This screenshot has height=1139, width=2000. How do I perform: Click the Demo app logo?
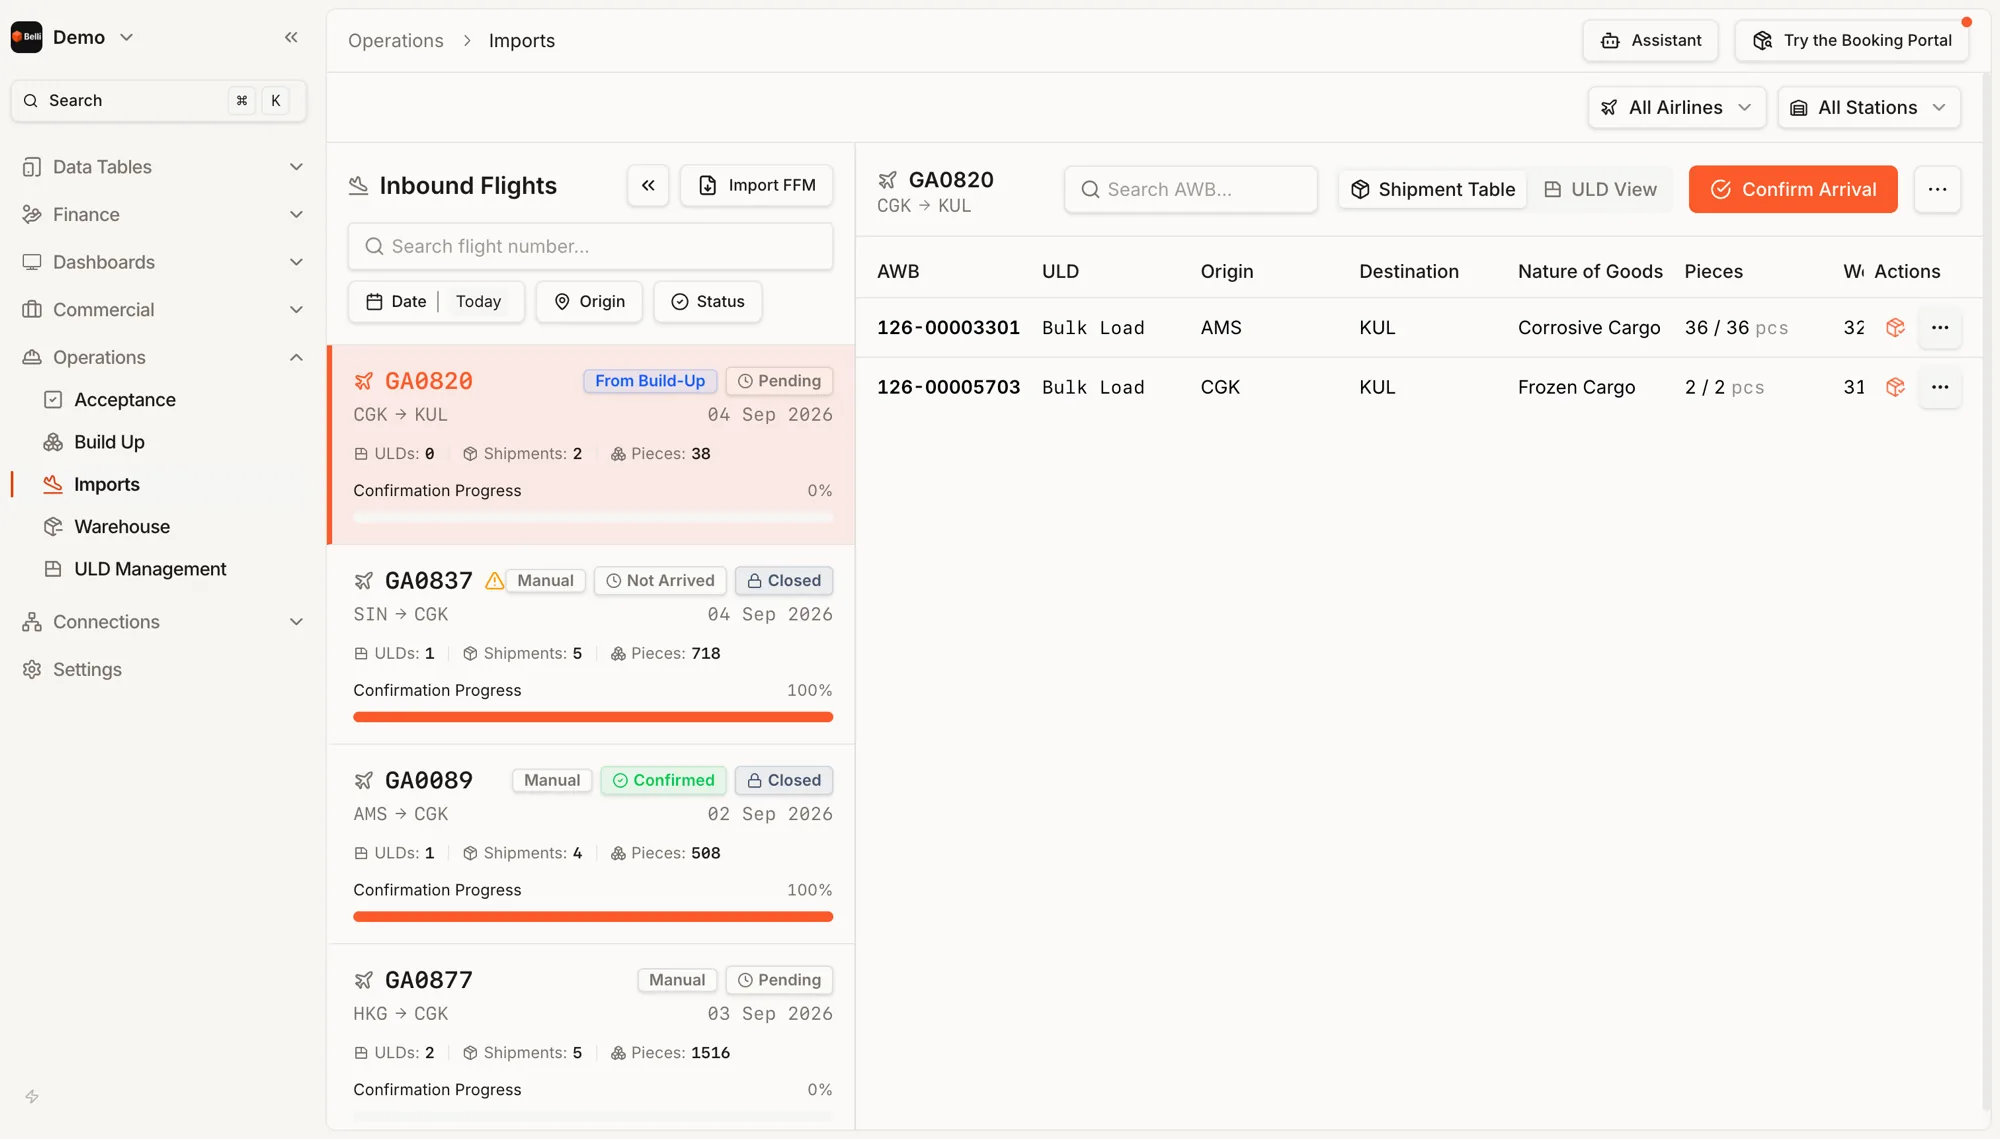(26, 37)
